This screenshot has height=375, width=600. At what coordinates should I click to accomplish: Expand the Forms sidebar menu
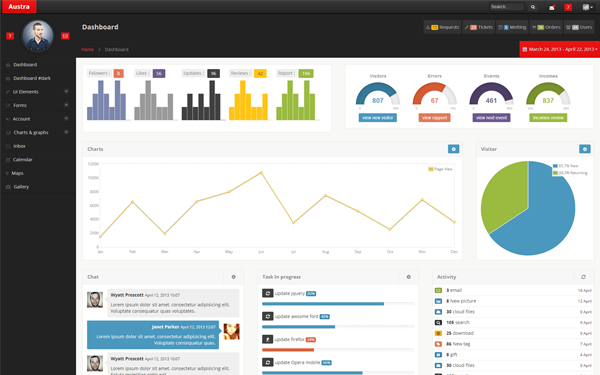38,105
